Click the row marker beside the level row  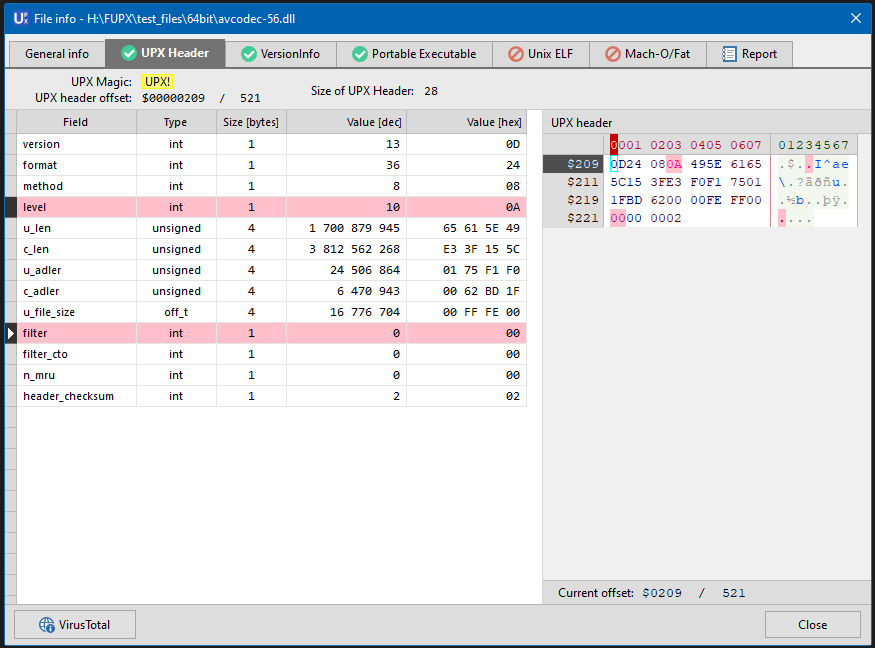[11, 207]
